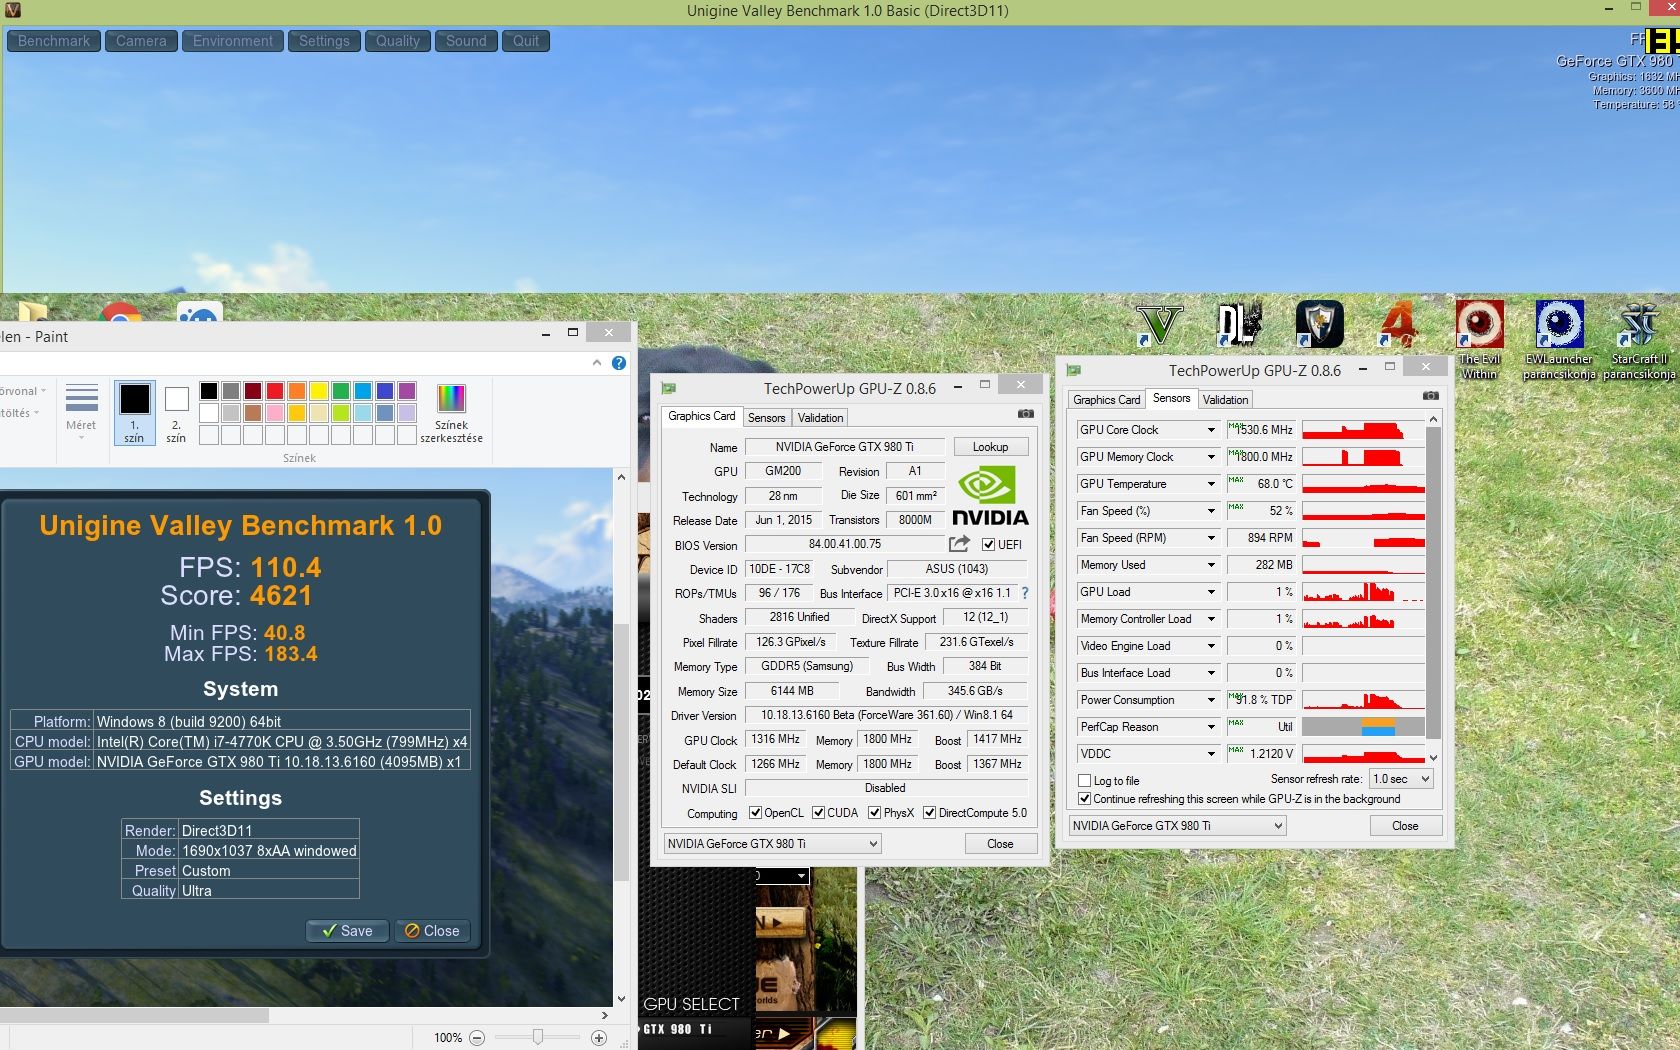Image resolution: width=1680 pixels, height=1050 pixels.
Task: Toggle Continue refreshing in background checkbox
Action: click(x=1084, y=799)
